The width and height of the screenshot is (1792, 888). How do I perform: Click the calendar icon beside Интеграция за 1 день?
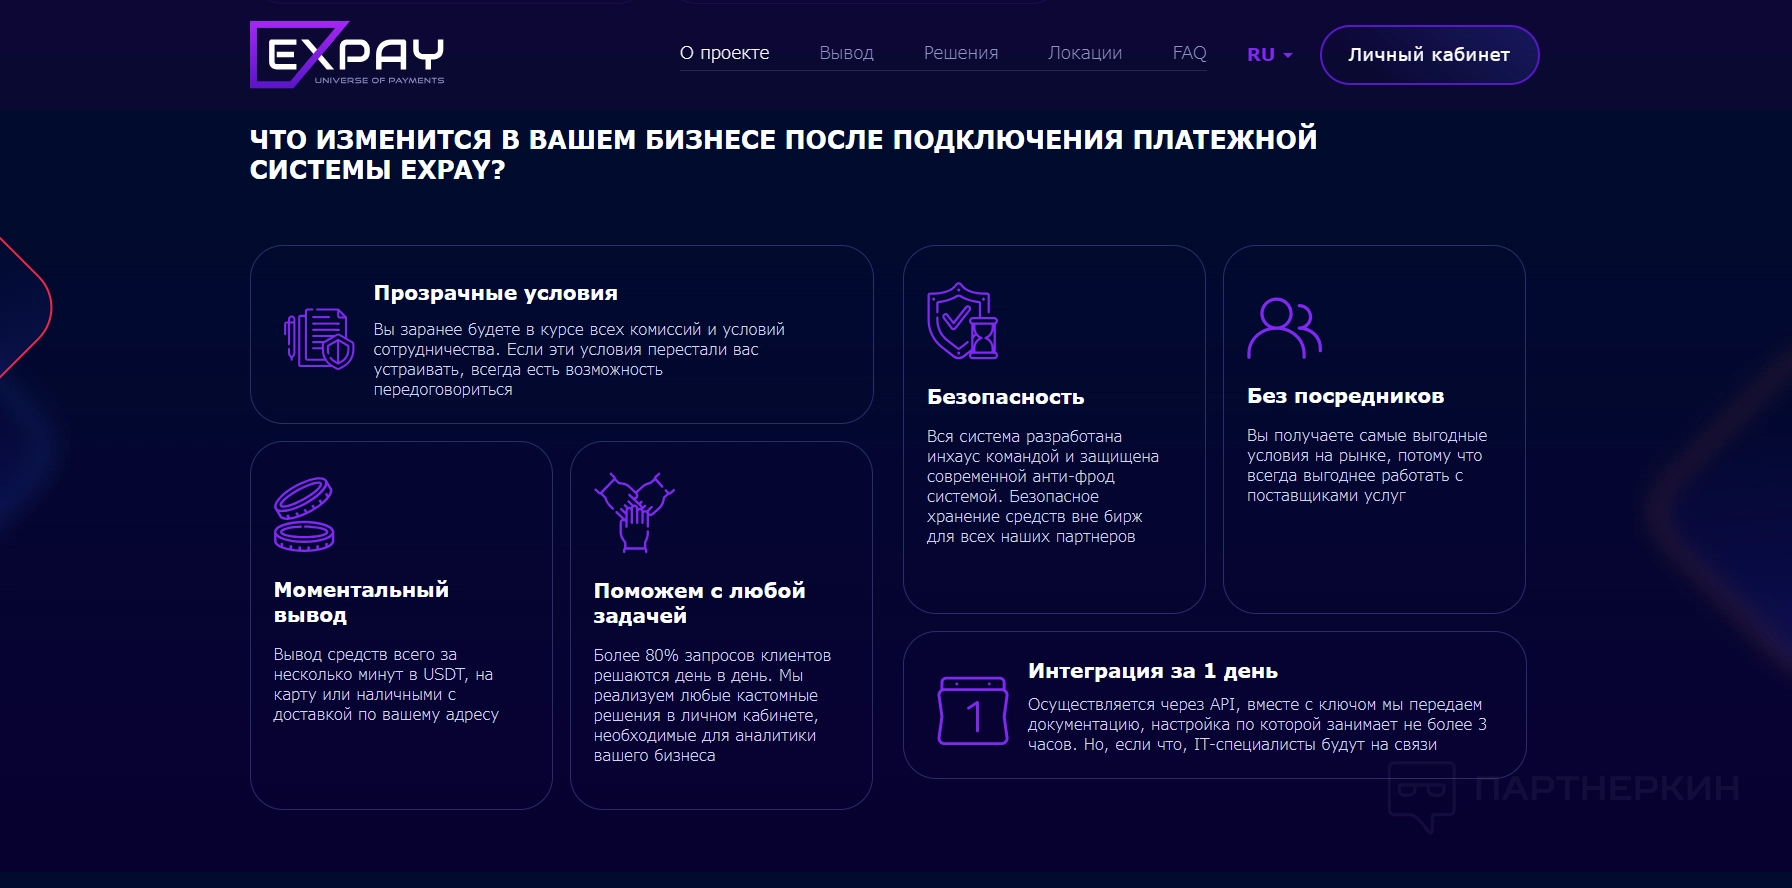click(973, 711)
